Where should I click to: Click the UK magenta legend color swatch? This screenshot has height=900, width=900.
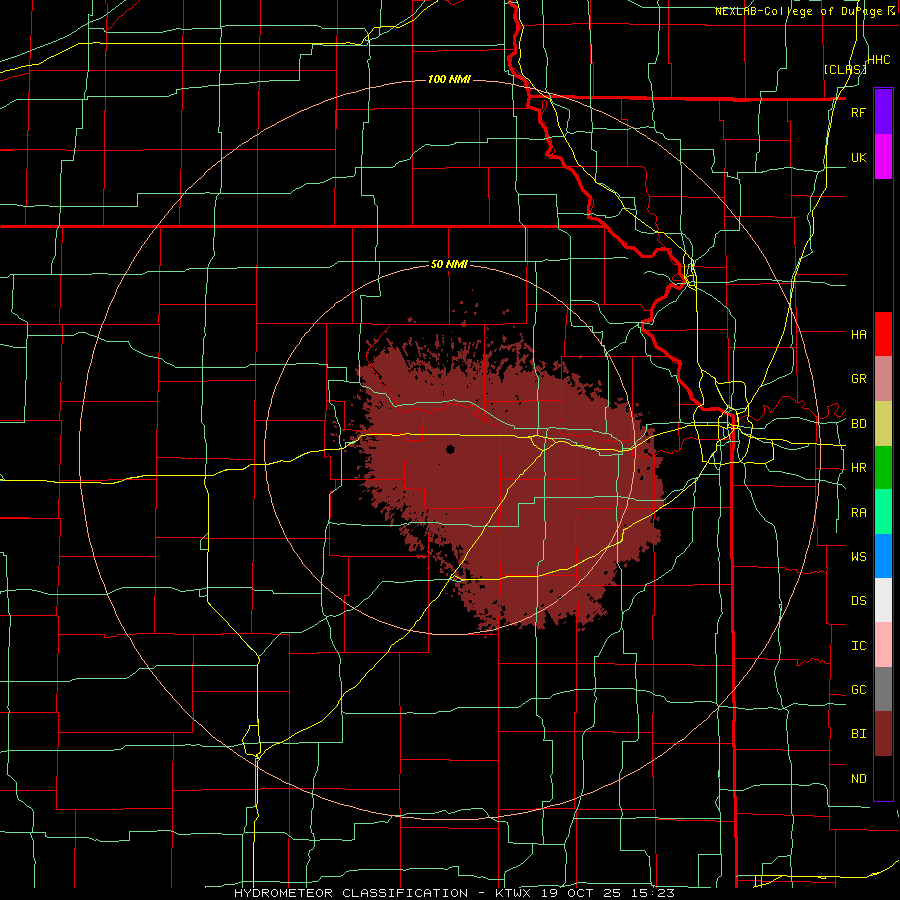[883, 157]
